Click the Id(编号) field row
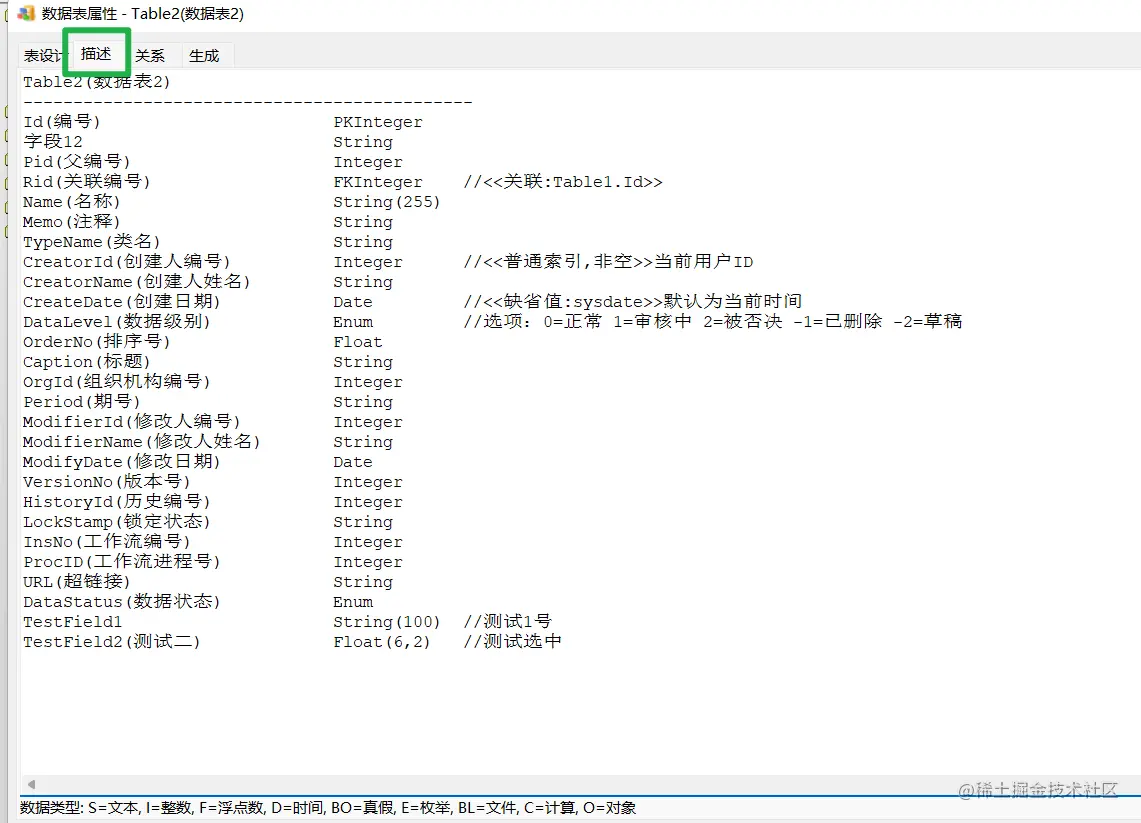 pos(62,122)
